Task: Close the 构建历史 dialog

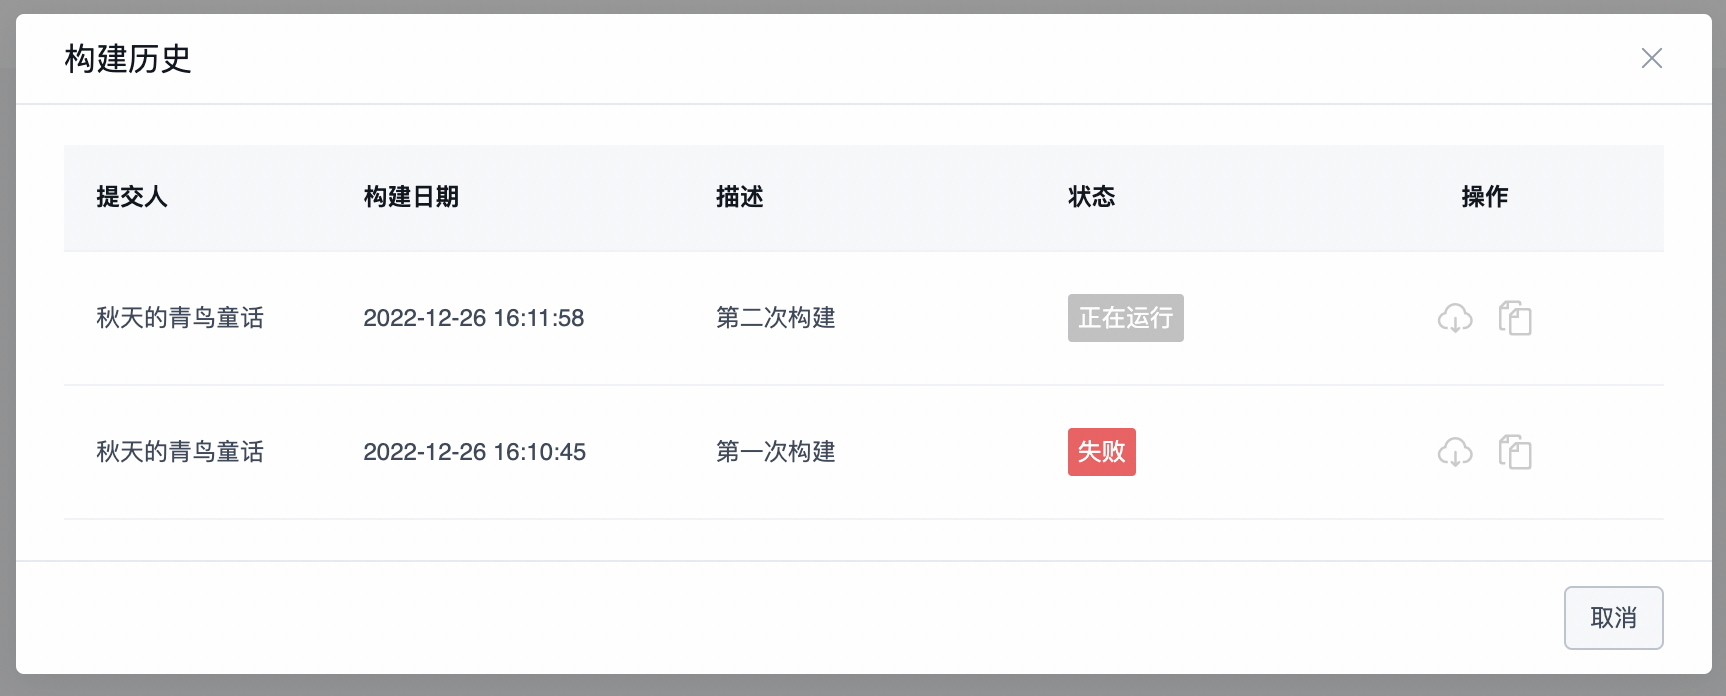Action: tap(1651, 58)
